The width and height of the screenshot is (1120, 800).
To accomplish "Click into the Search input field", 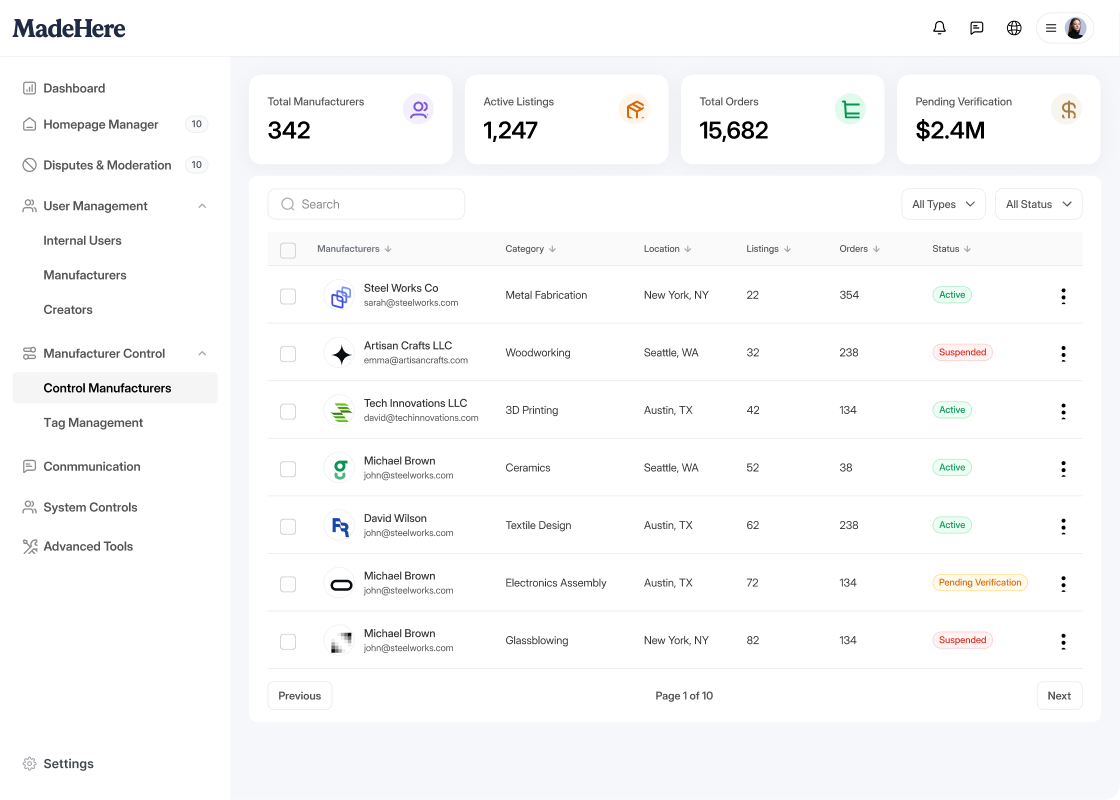I will (x=366, y=204).
